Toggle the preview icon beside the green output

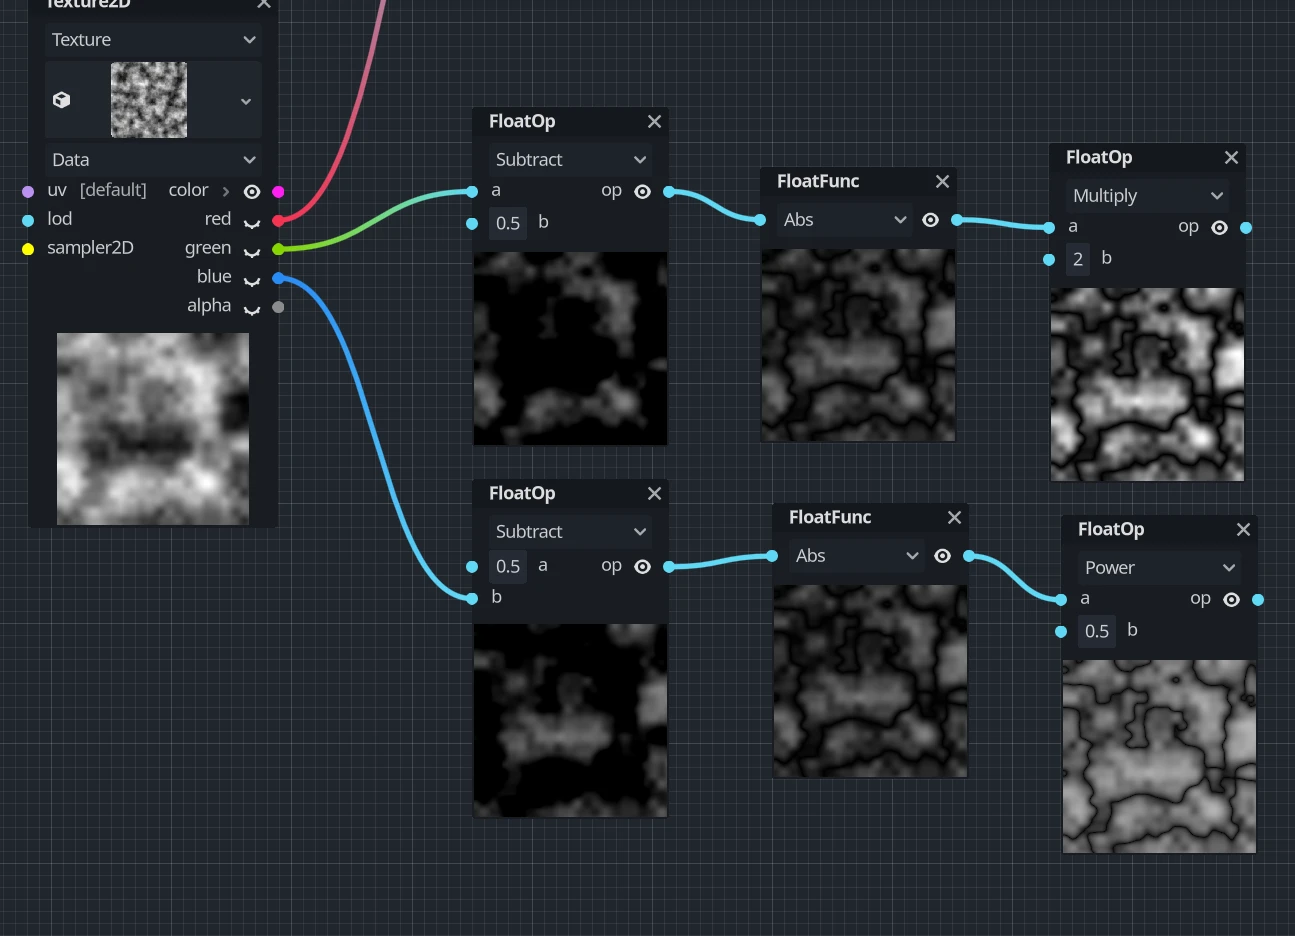(x=252, y=251)
